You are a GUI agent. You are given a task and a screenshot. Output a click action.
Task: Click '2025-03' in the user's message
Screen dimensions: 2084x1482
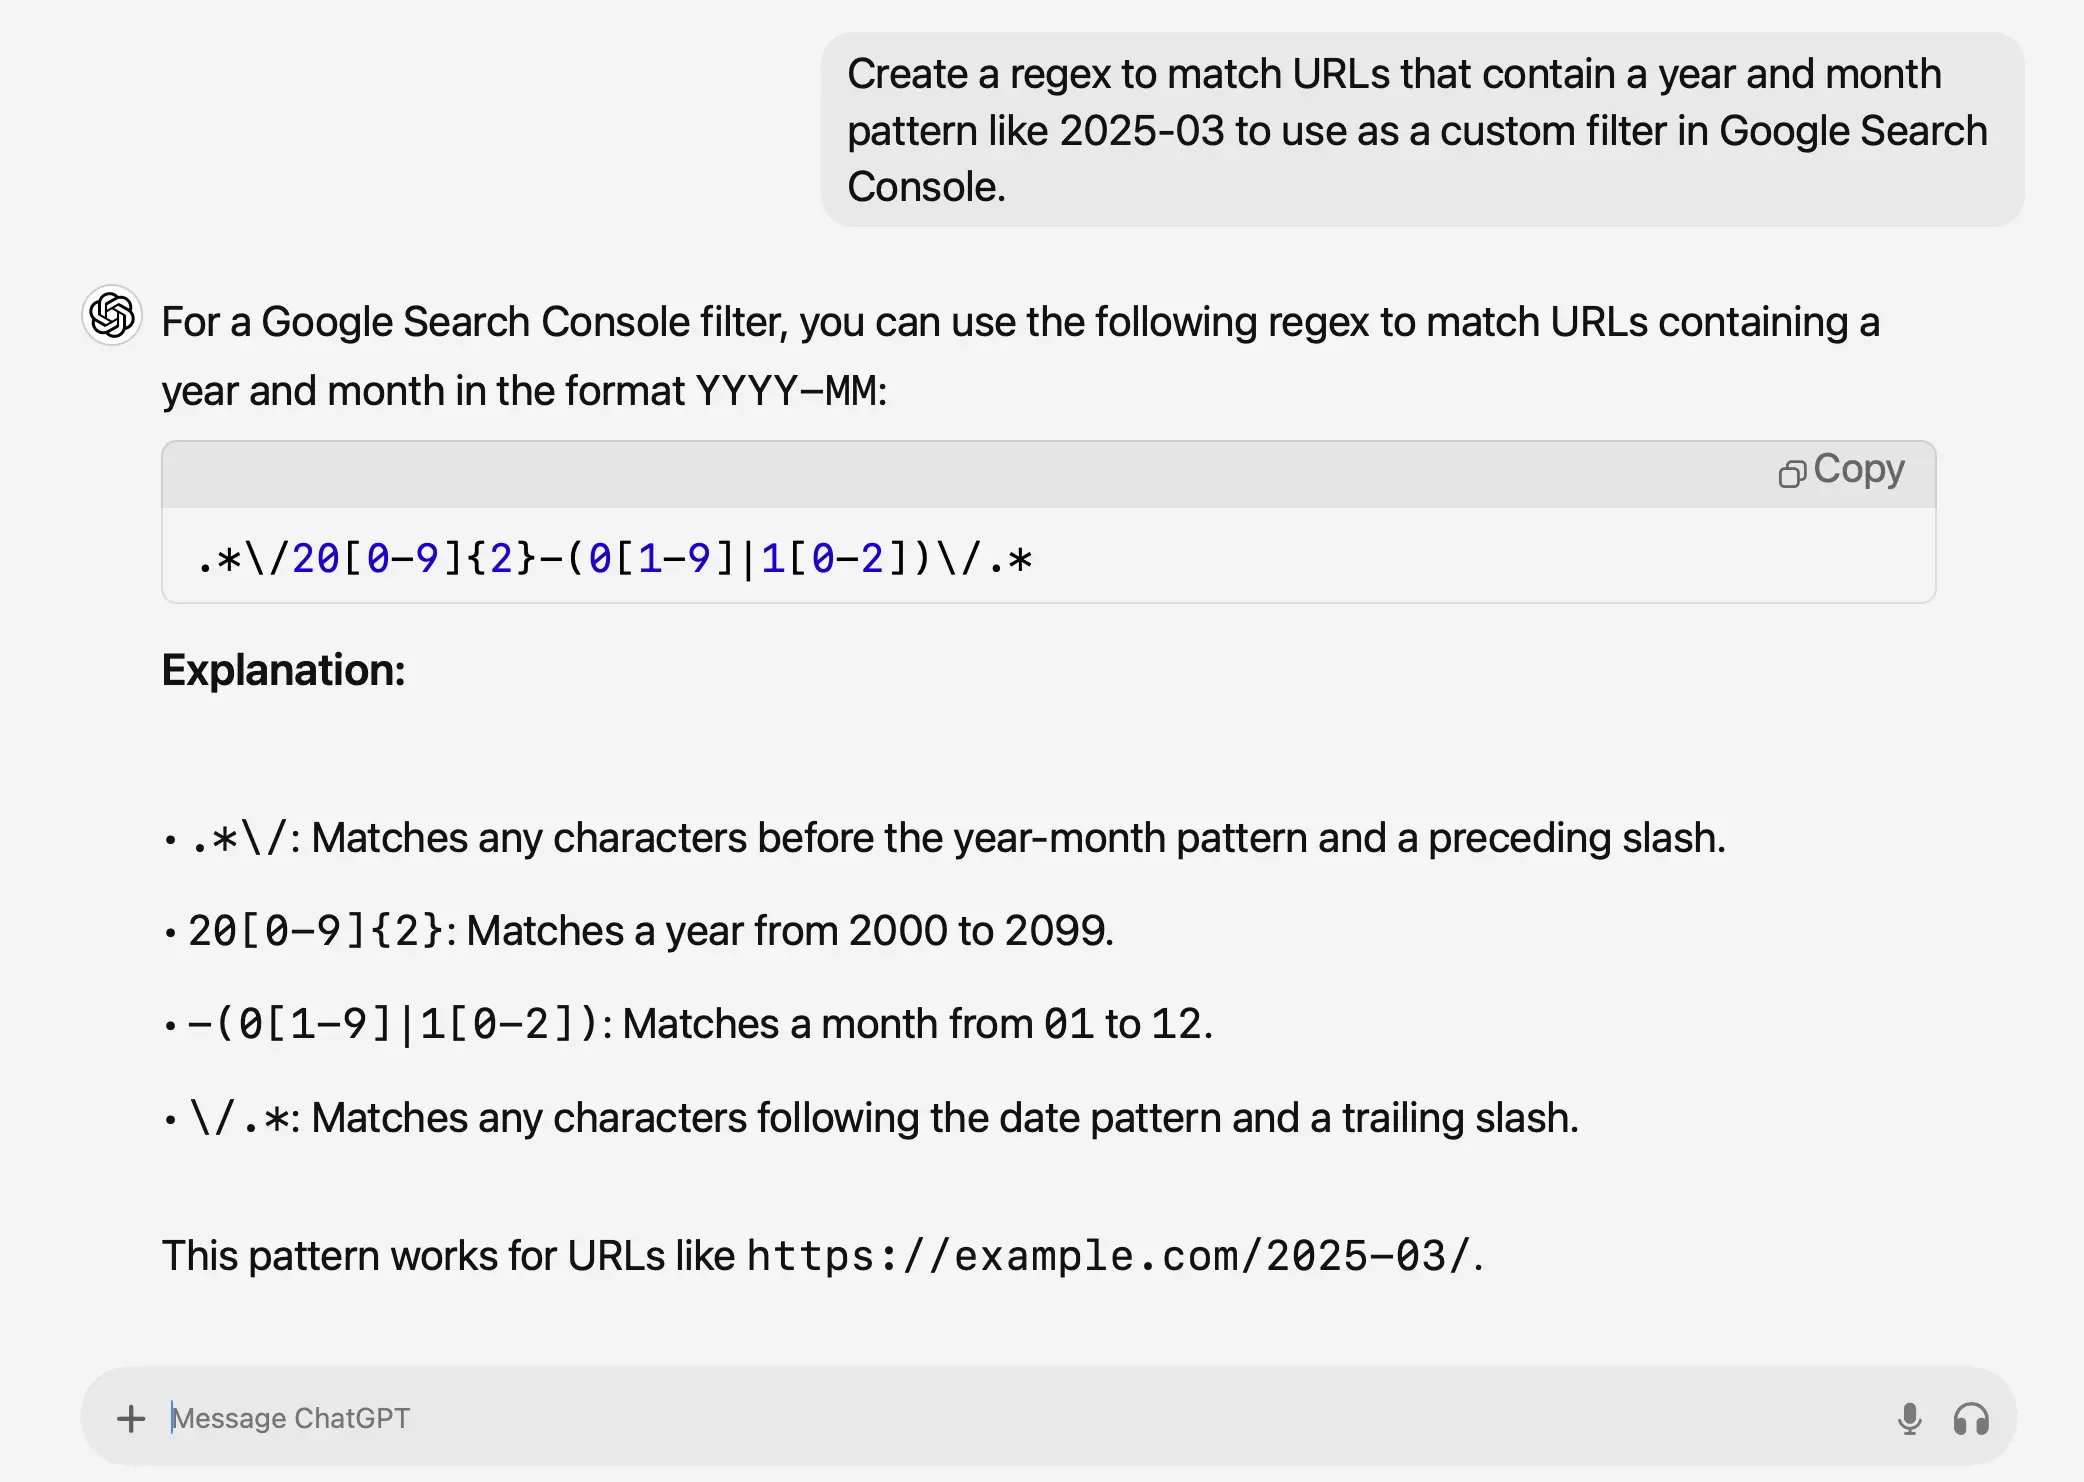coord(1141,131)
